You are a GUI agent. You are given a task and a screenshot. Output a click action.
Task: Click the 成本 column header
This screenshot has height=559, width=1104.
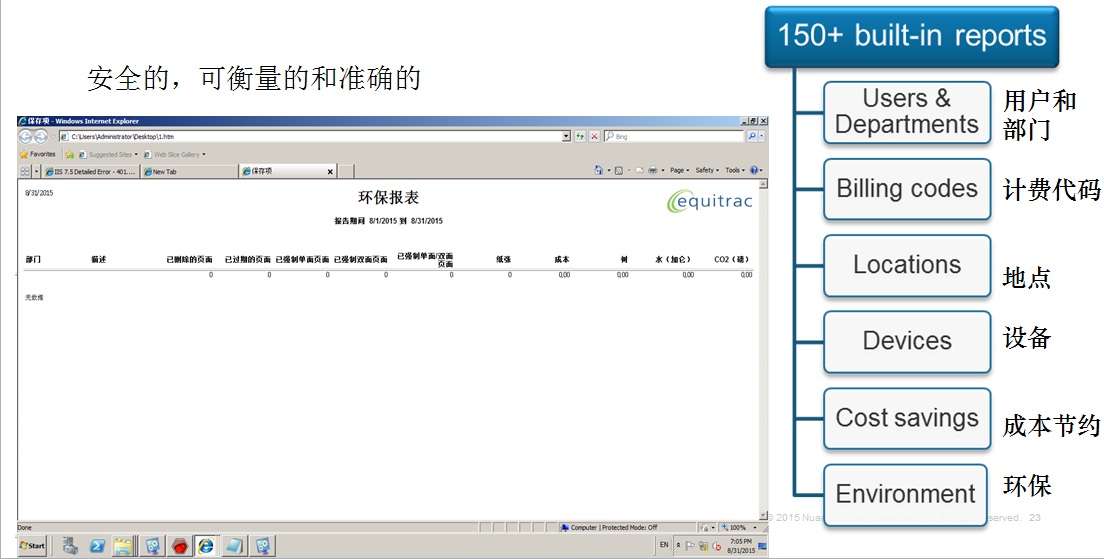(562, 260)
